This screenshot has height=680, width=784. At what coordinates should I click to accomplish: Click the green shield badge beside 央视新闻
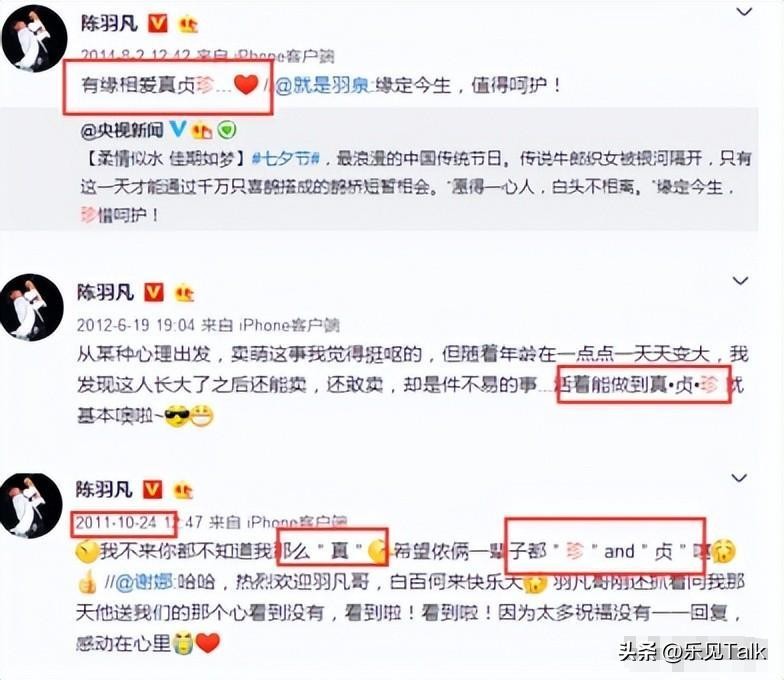[x=226, y=130]
